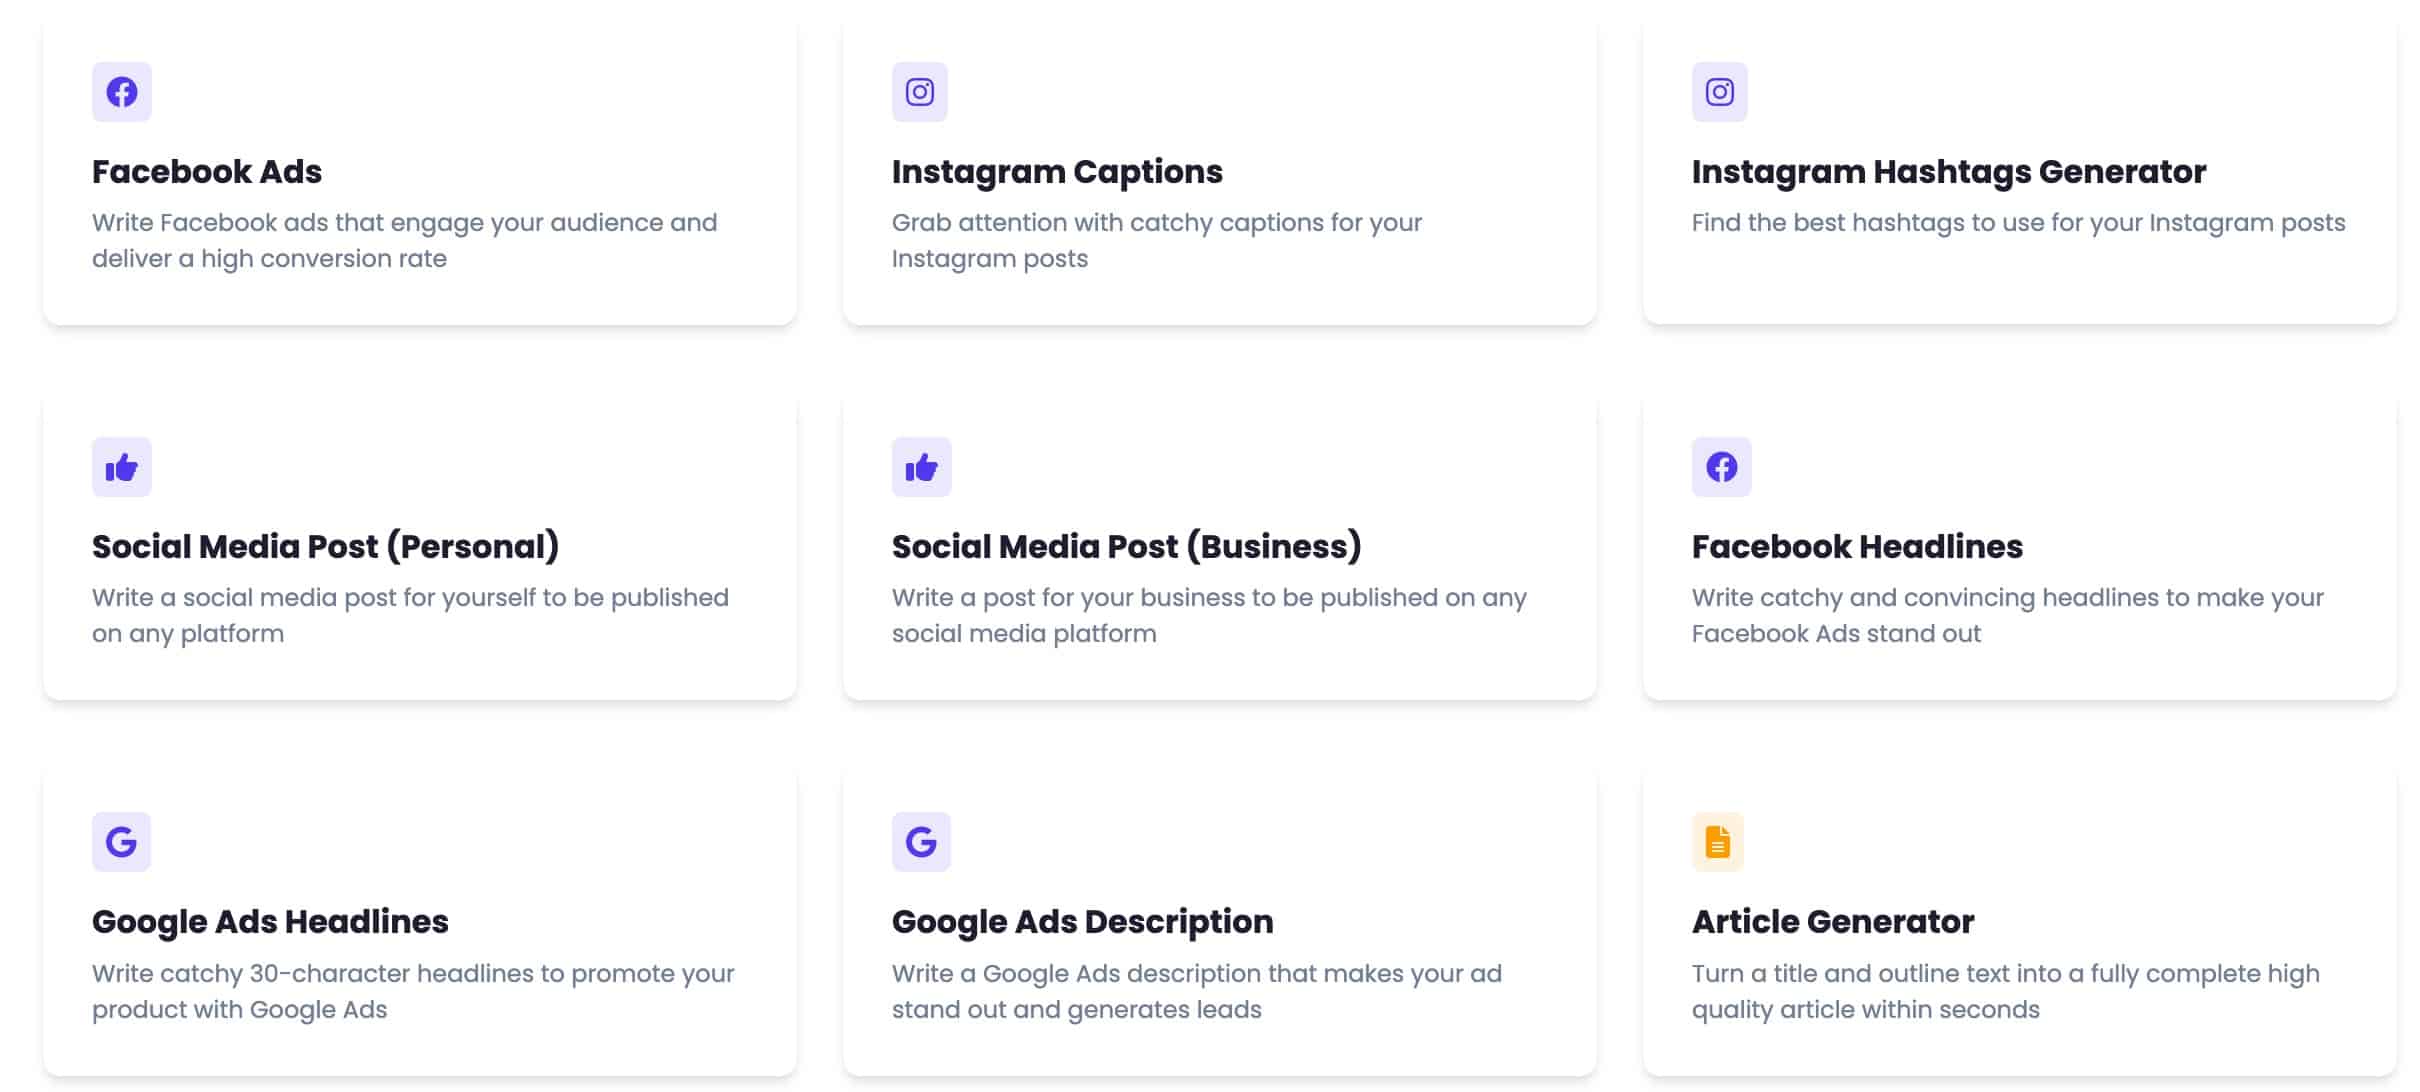Screen dimensions: 2420x1092
Task: Open the Facebook Ads title
Action: coord(207,172)
